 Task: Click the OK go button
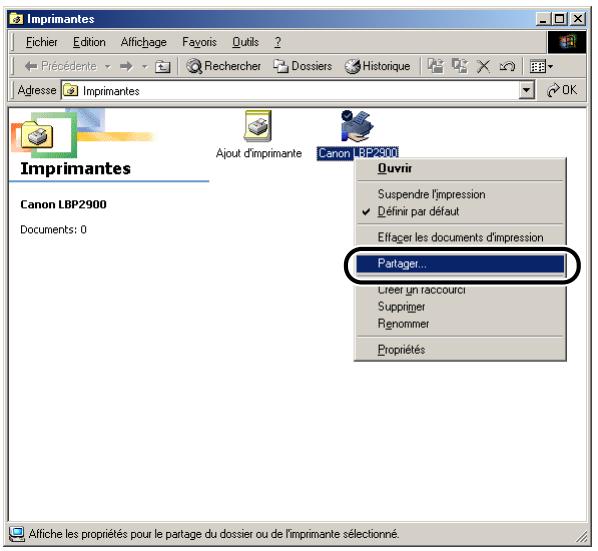pos(562,90)
